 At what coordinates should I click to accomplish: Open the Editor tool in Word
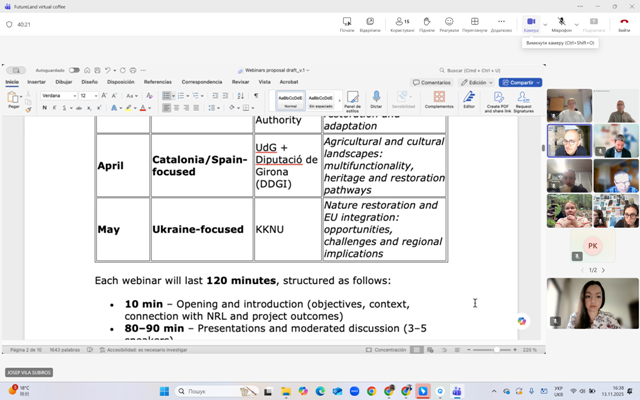(x=469, y=98)
